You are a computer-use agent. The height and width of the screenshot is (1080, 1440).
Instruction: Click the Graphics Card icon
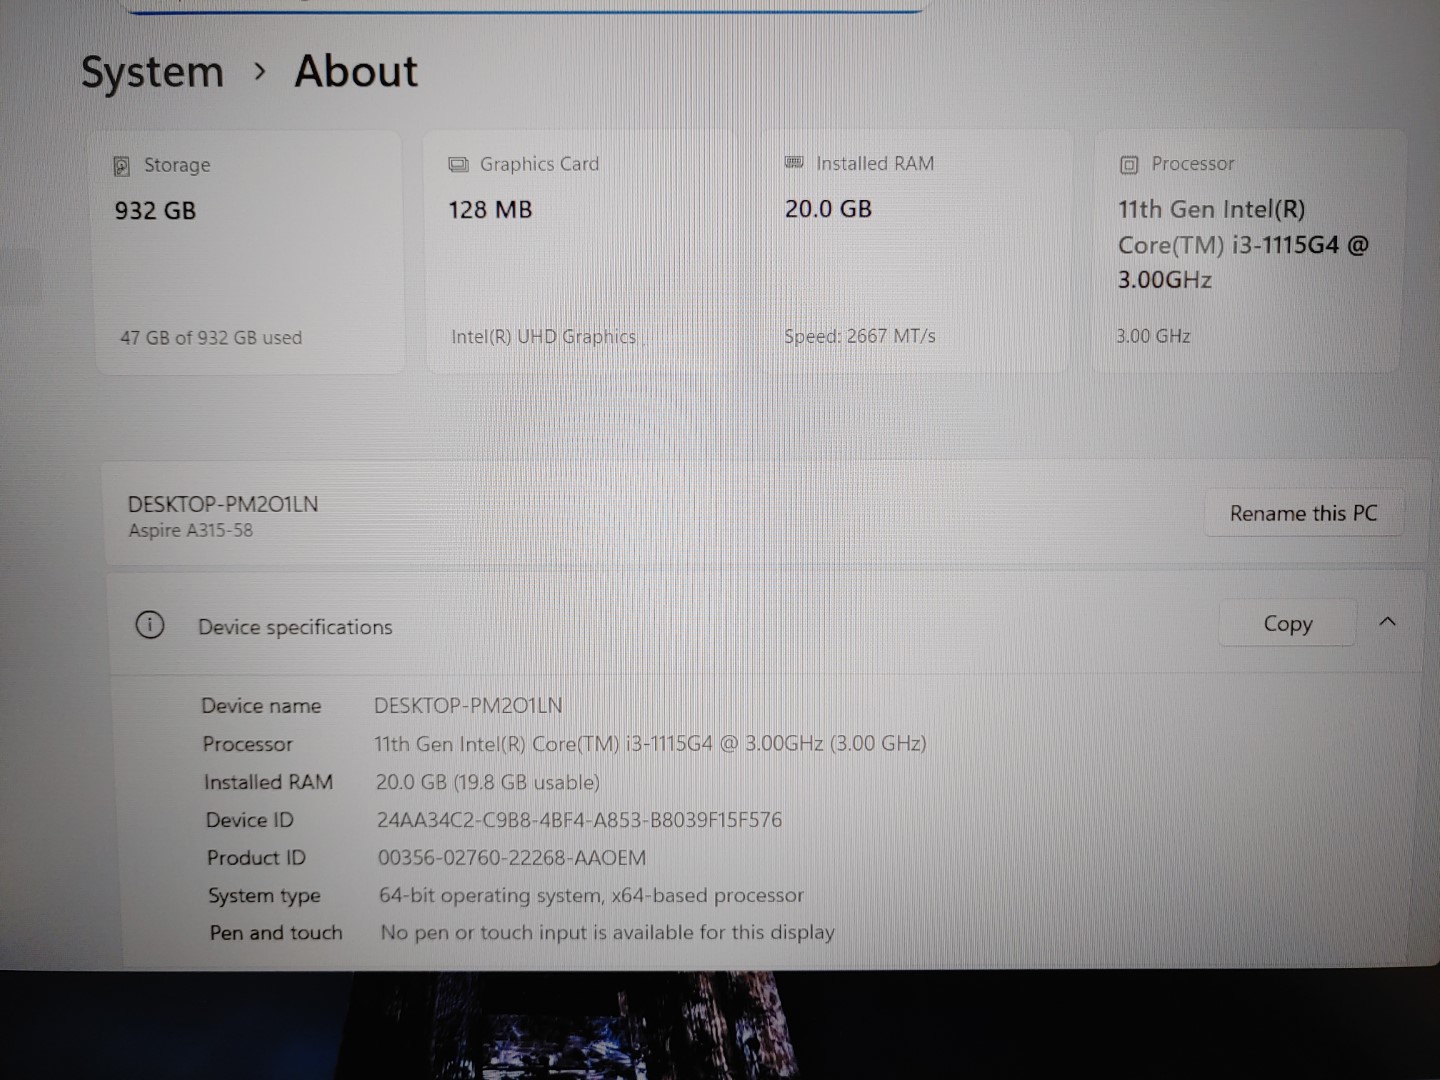click(458, 165)
